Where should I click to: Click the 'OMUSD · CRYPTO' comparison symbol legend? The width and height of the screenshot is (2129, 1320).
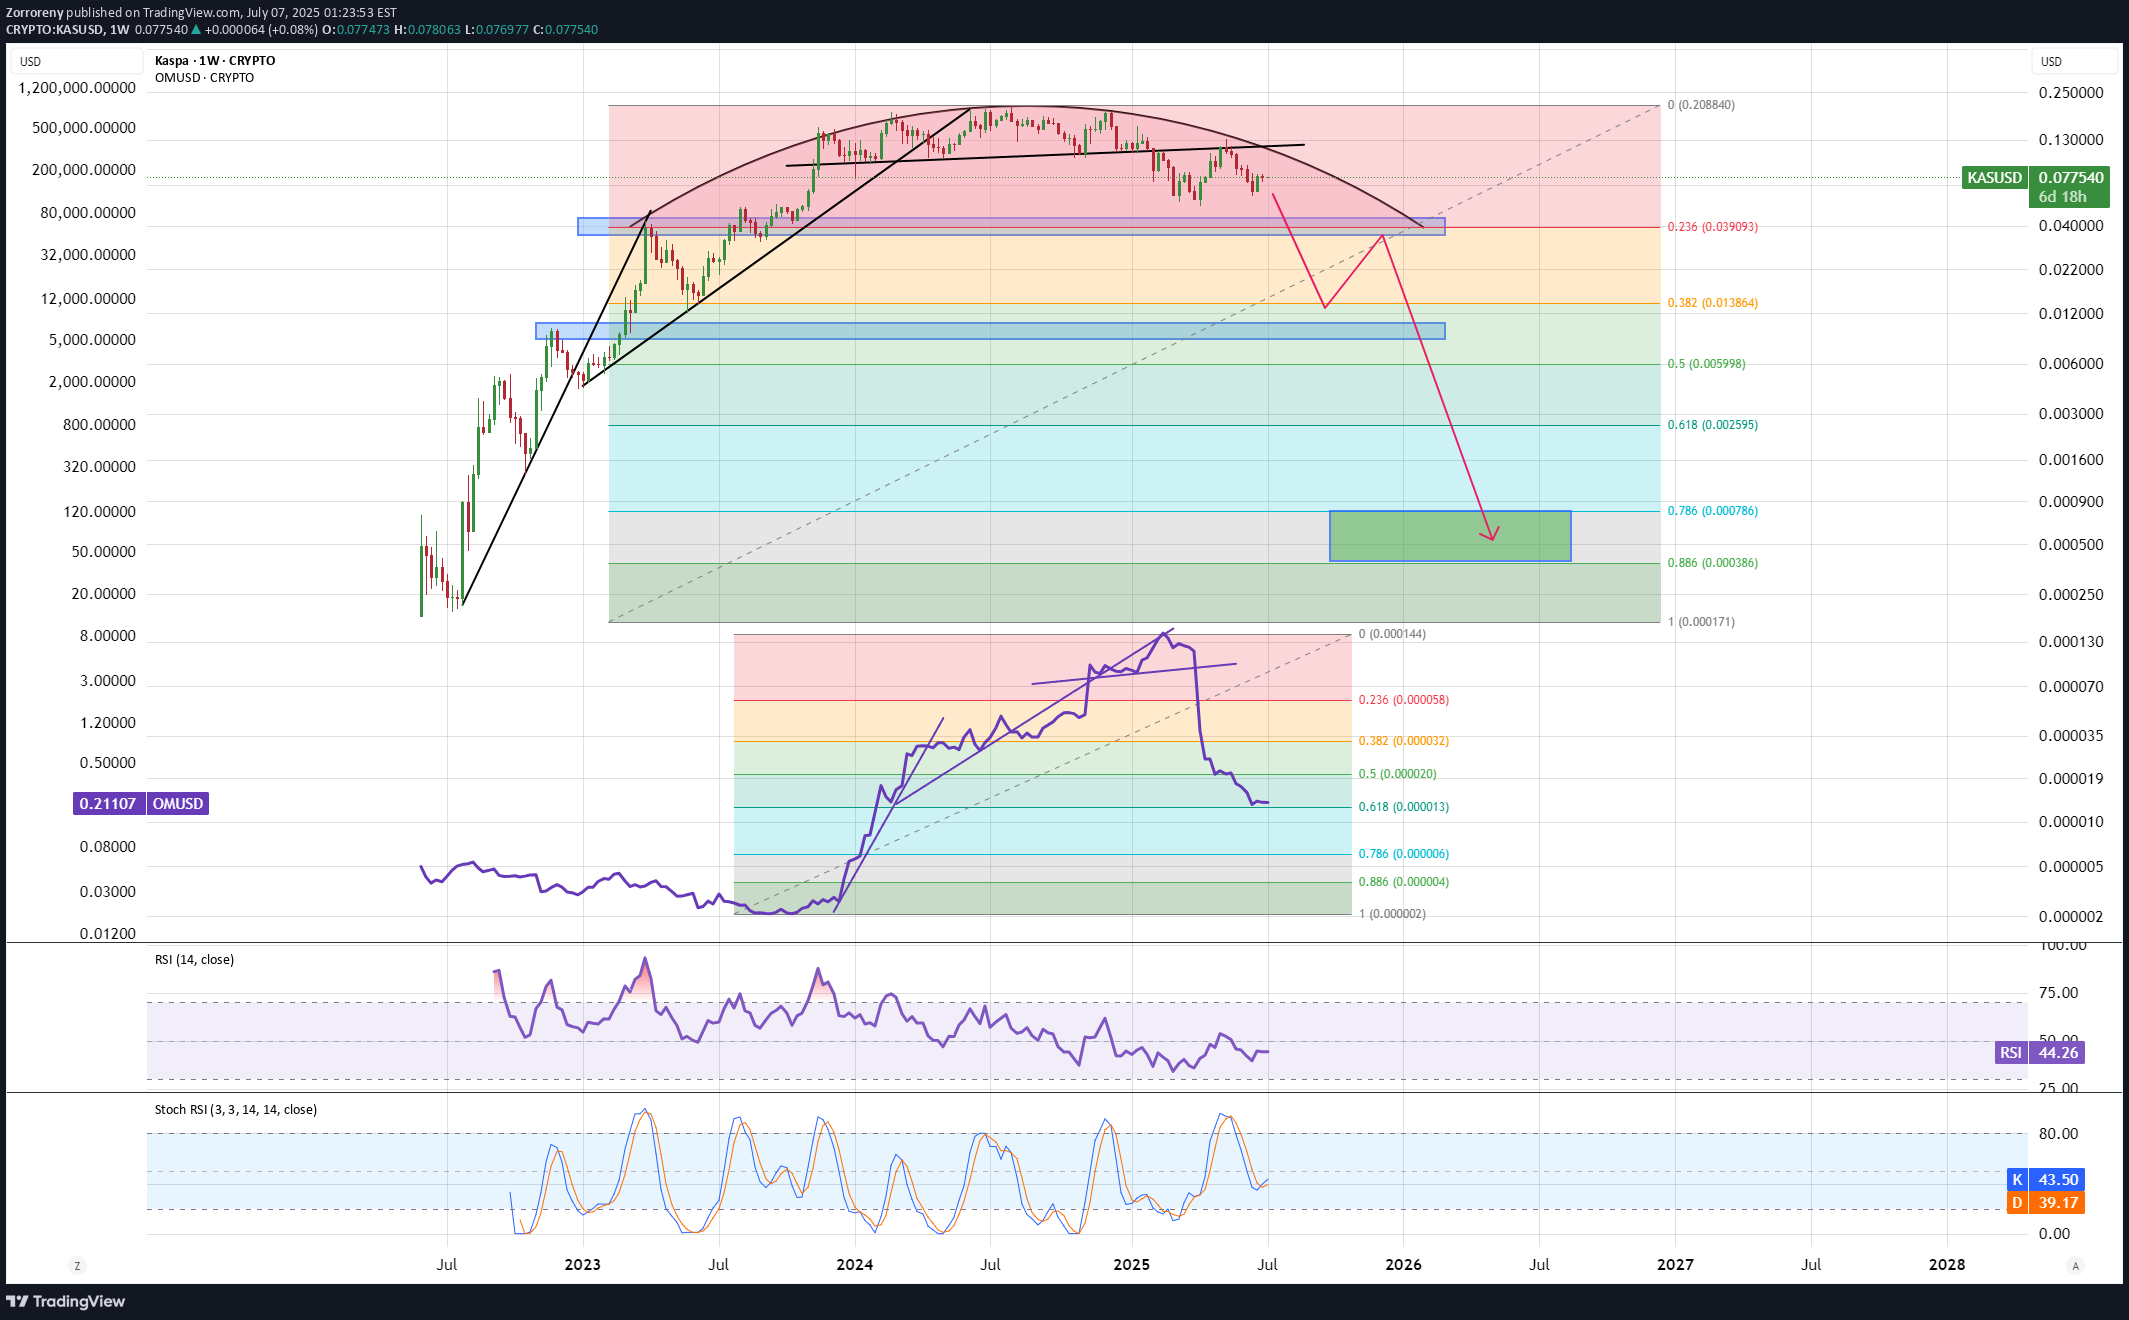[204, 78]
